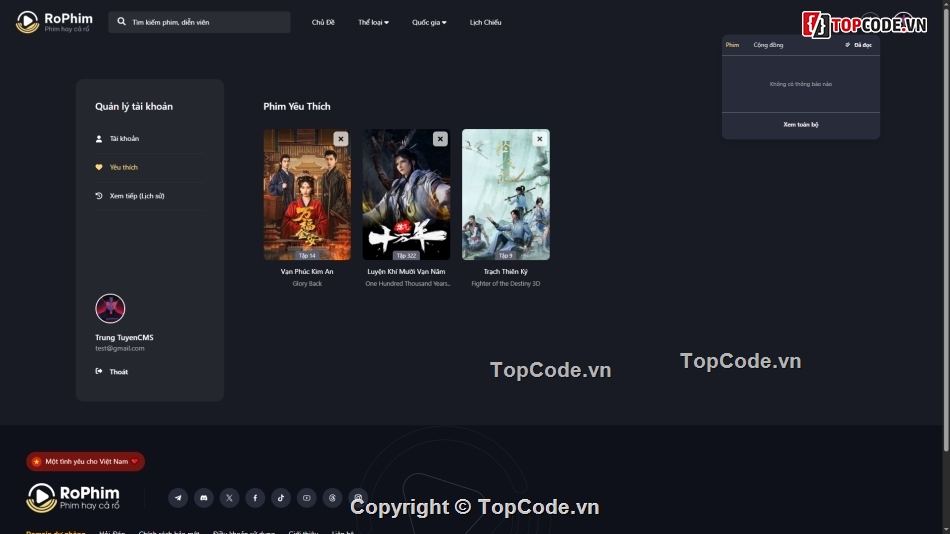Open the TikTok link in the footer
The width and height of the screenshot is (950, 534).
coord(281,498)
